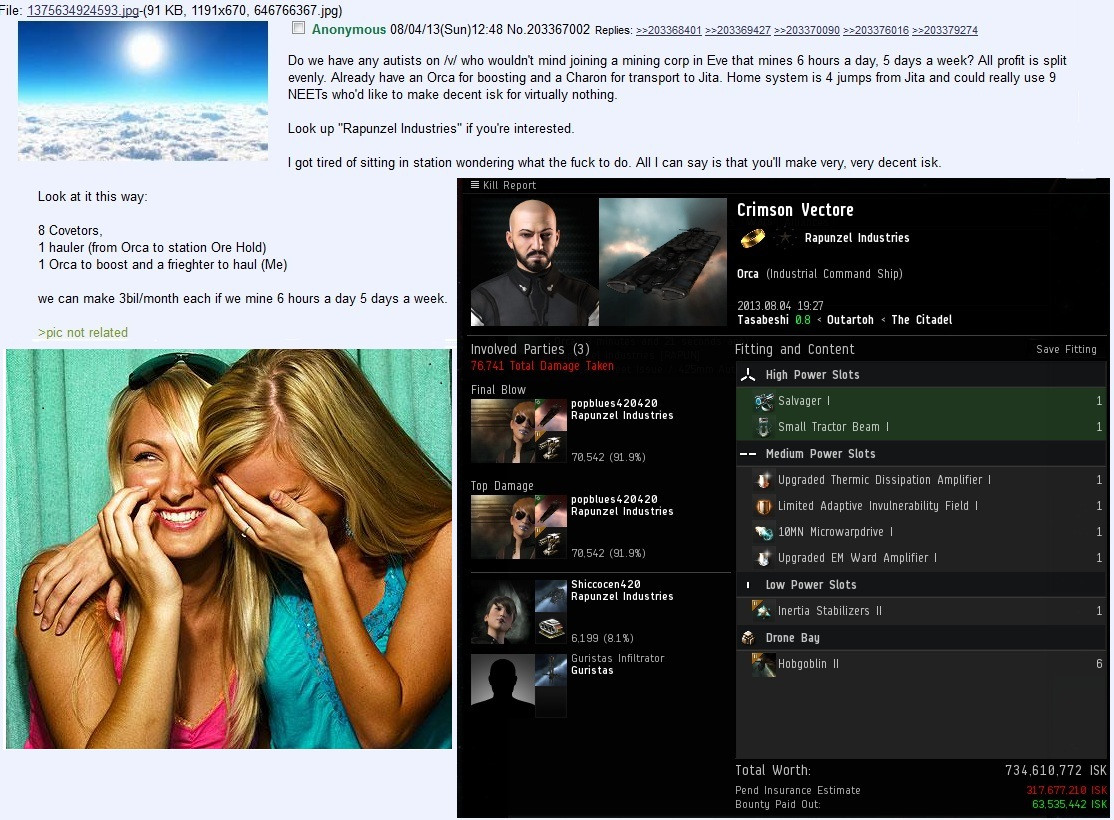1114x820 pixels.
Task: Click the Upgraded Thermic Dissipation Amplifier icon
Action: pos(764,480)
